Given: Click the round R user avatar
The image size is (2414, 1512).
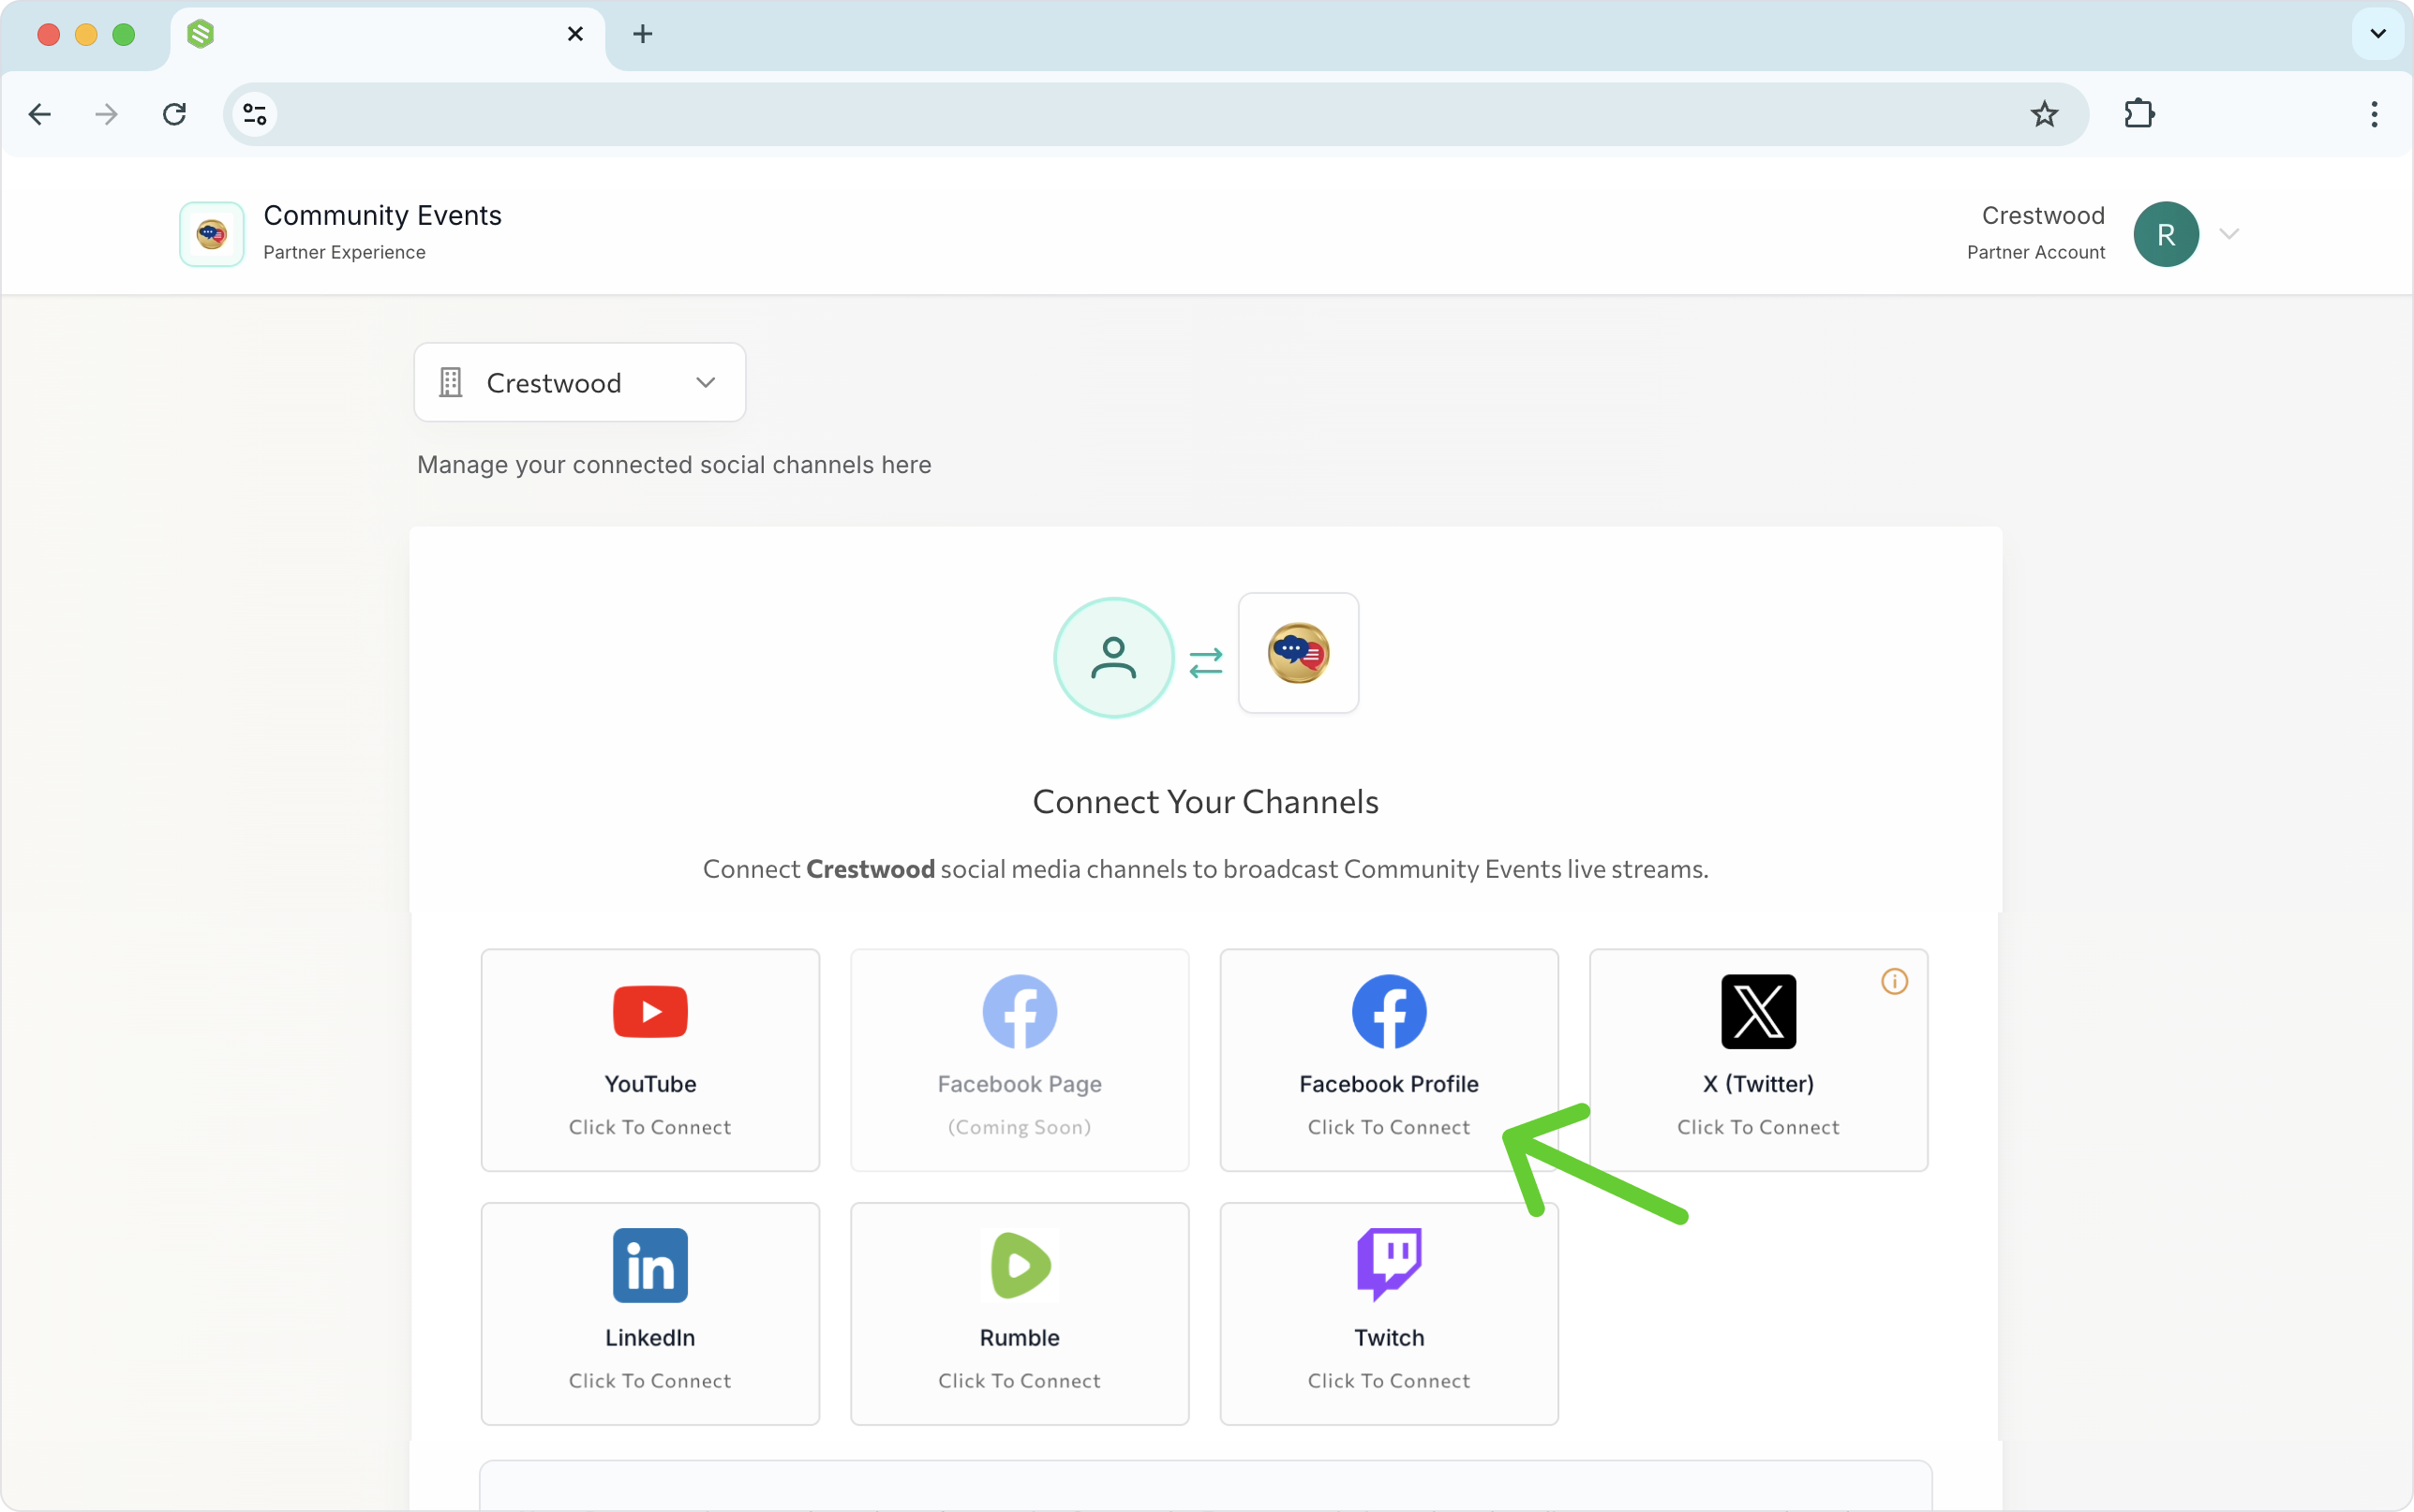Looking at the screenshot, I should click(2166, 234).
